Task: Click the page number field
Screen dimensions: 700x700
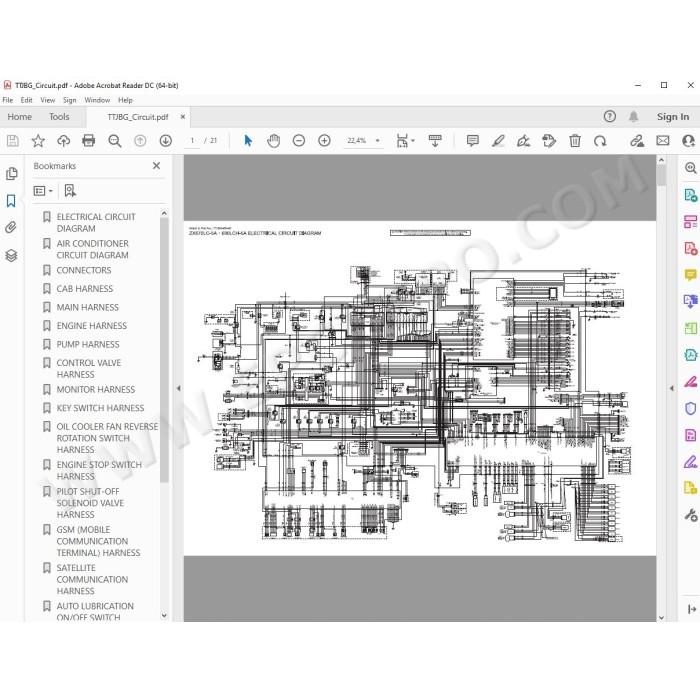Action: pos(192,141)
